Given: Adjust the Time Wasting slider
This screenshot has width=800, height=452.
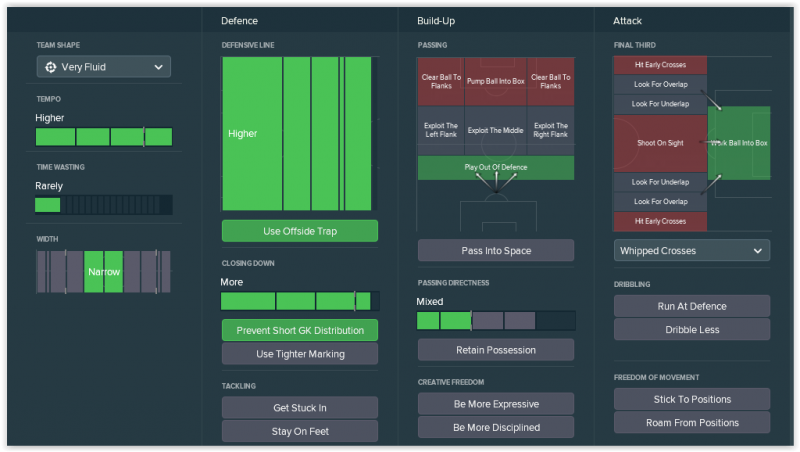Looking at the screenshot, I should (103, 205).
